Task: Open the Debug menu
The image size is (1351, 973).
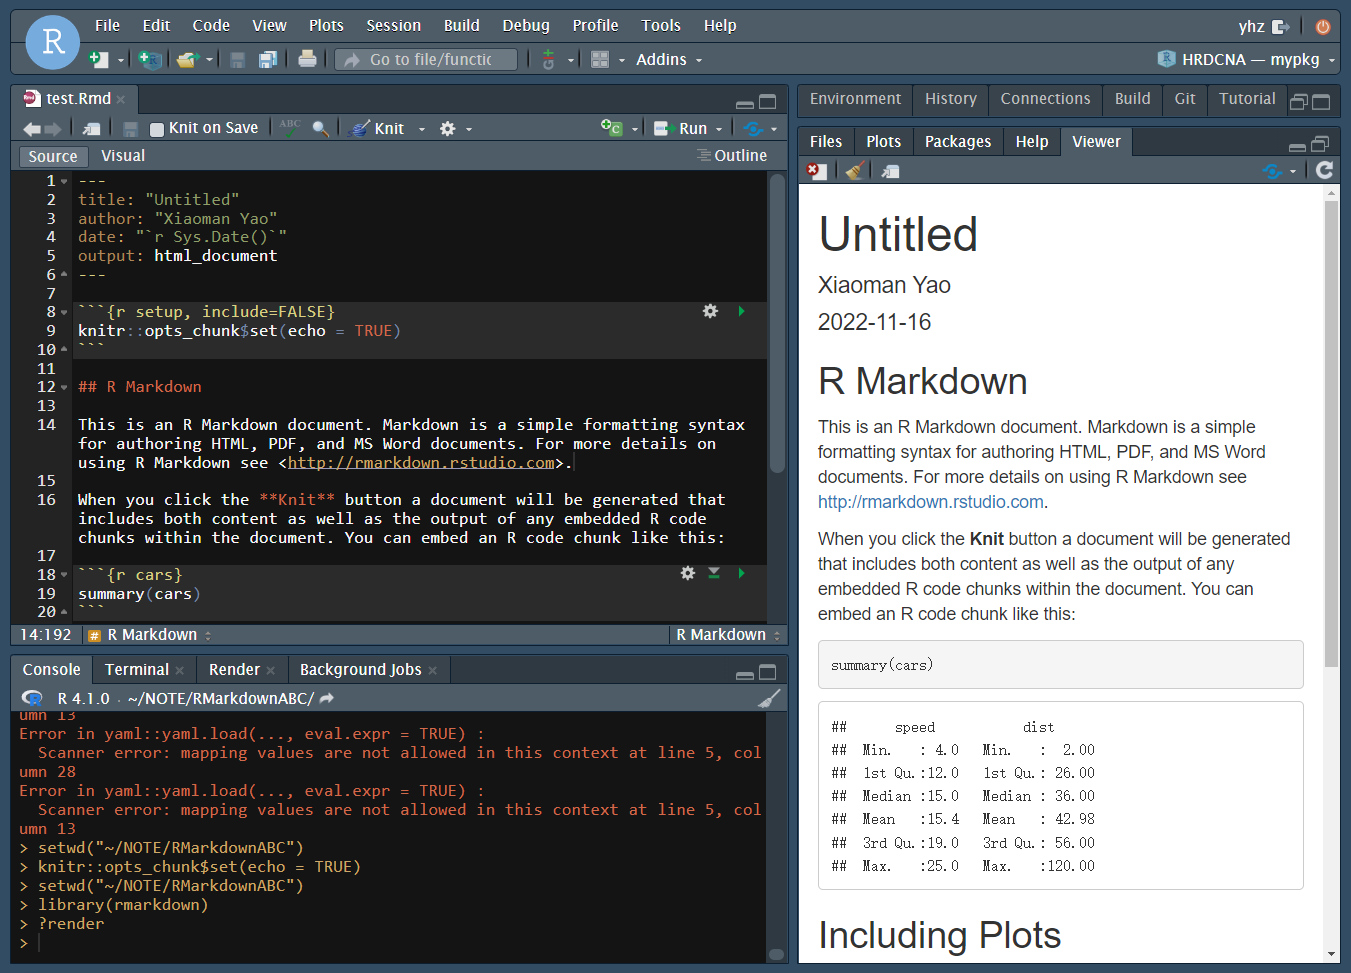Action: point(526,26)
